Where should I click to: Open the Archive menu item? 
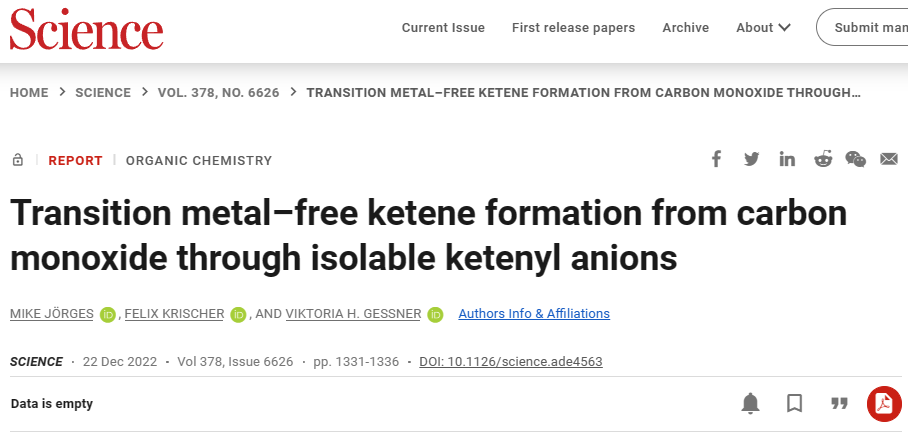click(x=686, y=28)
